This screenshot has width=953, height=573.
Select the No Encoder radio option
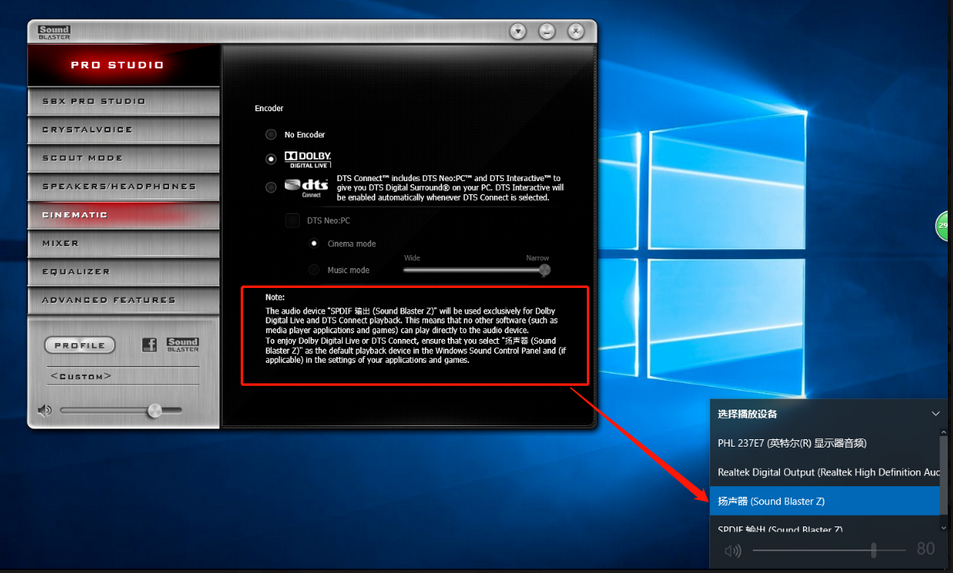click(271, 134)
